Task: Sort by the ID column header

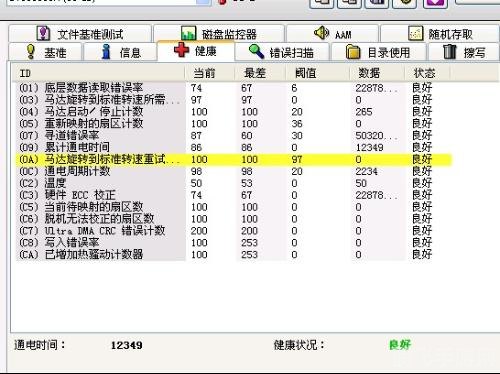Action: pyautogui.click(x=99, y=73)
